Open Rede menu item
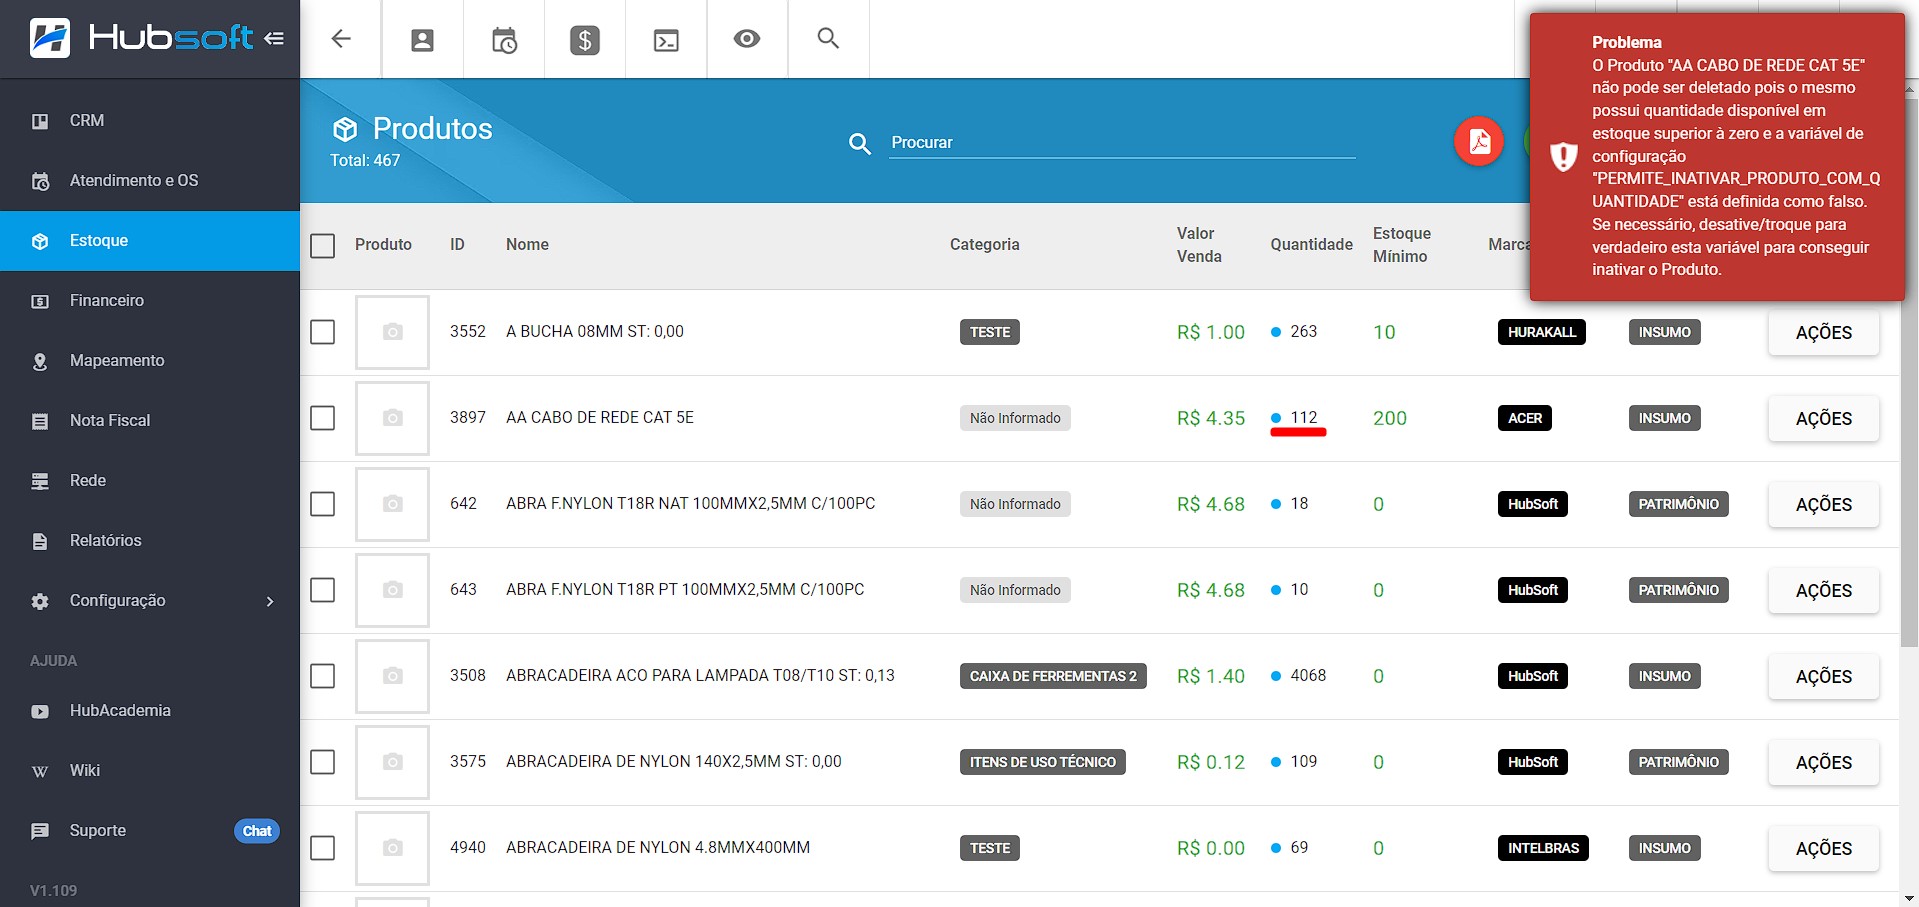 (x=150, y=480)
